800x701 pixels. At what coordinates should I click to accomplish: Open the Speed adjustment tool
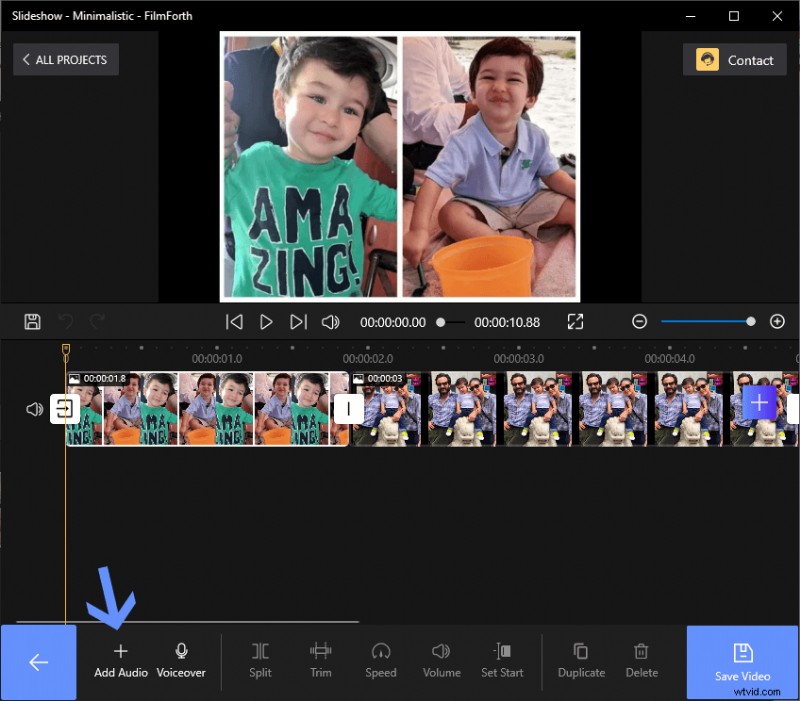[381, 661]
